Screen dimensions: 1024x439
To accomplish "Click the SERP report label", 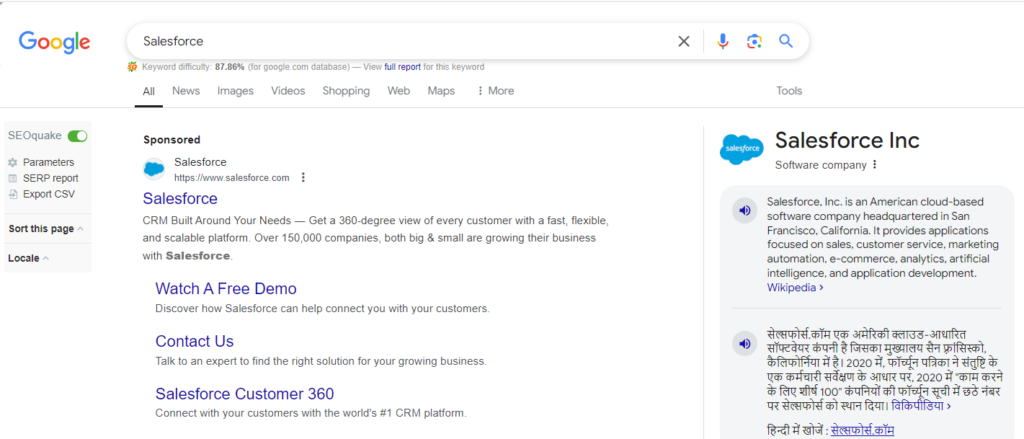I will (x=50, y=178).
